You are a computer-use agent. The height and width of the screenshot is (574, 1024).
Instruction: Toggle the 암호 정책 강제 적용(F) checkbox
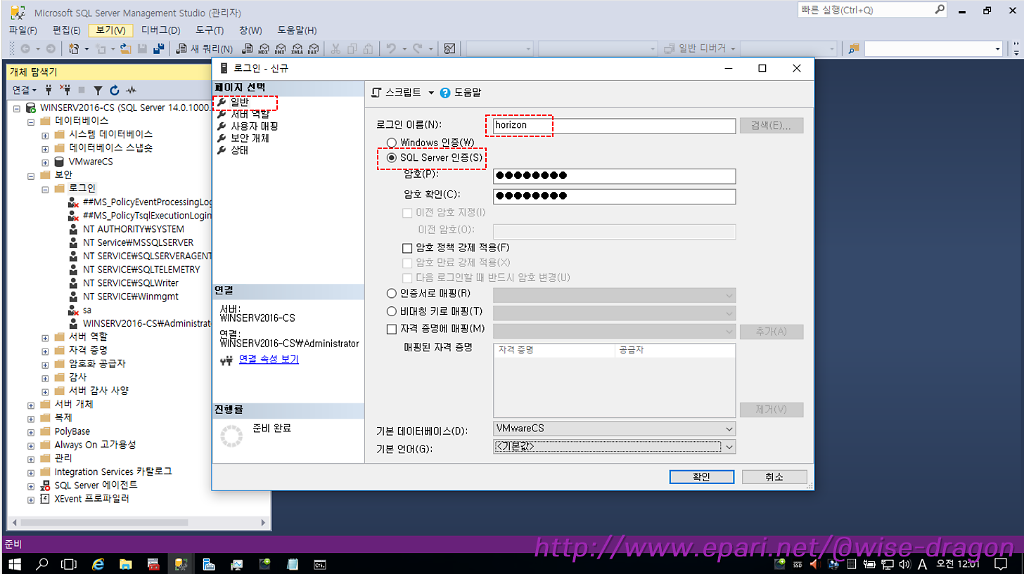pos(407,247)
